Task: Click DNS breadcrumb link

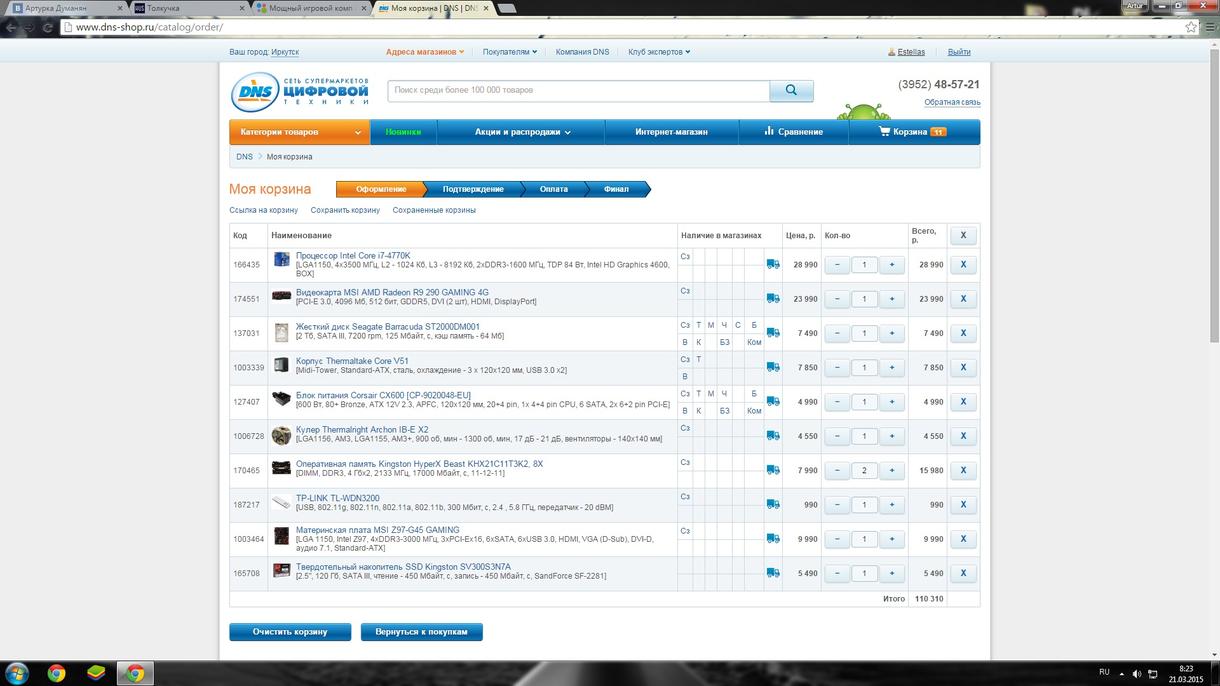Action: pos(244,157)
